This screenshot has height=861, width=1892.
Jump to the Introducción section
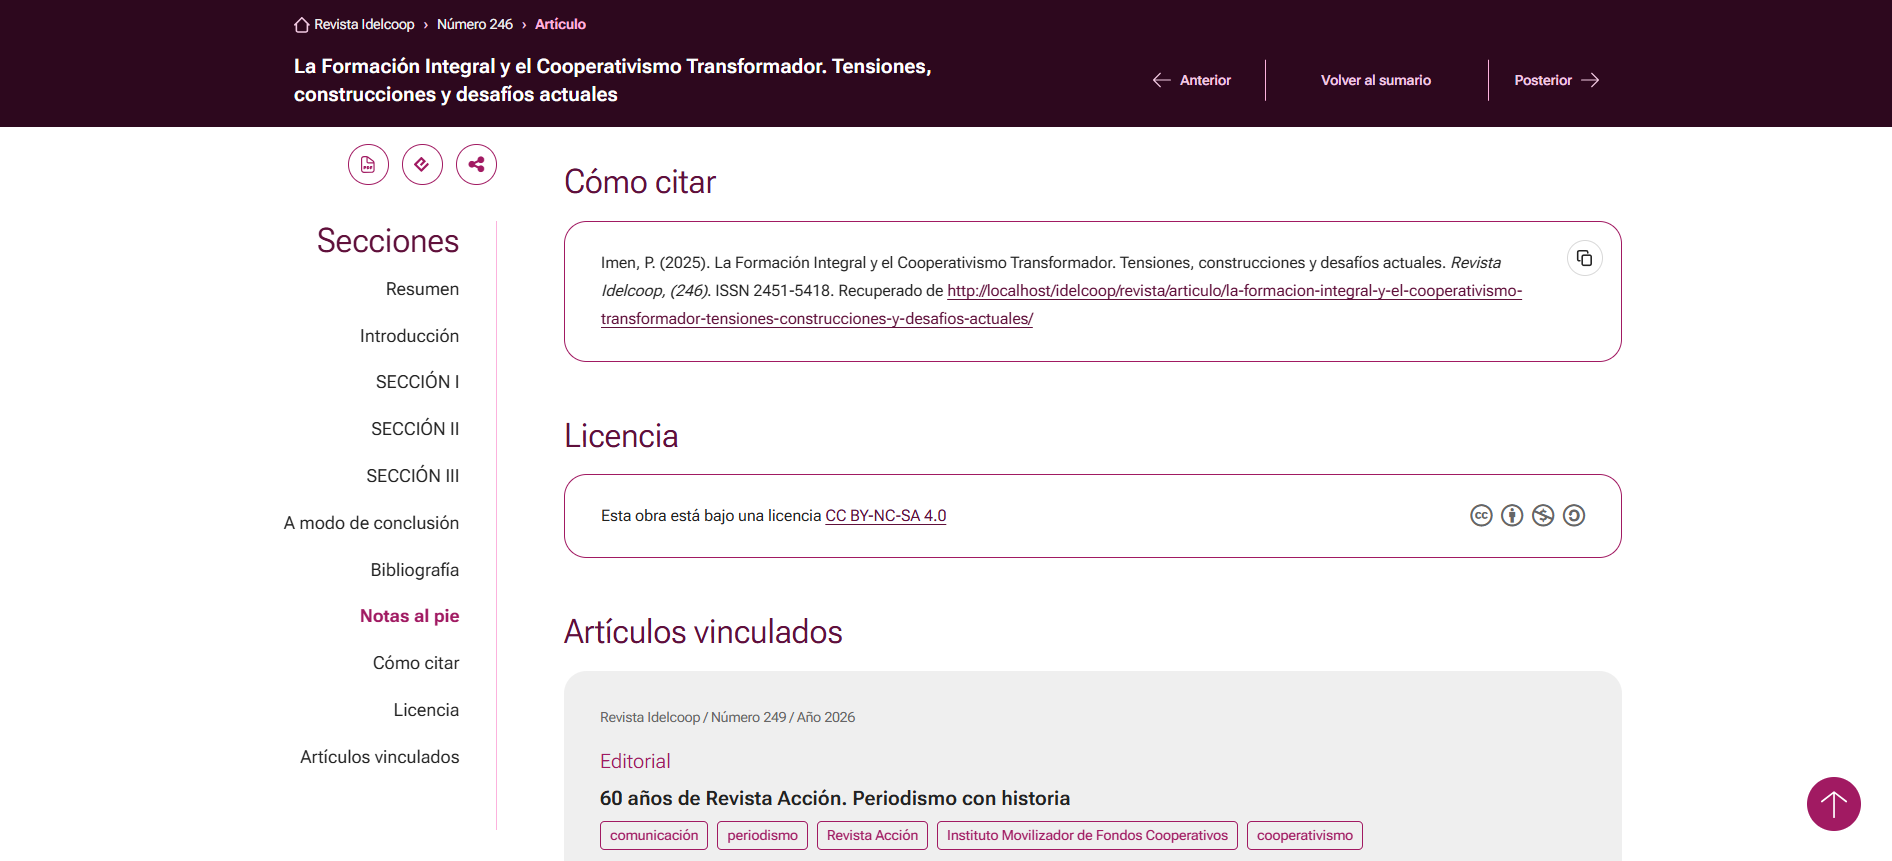409,336
